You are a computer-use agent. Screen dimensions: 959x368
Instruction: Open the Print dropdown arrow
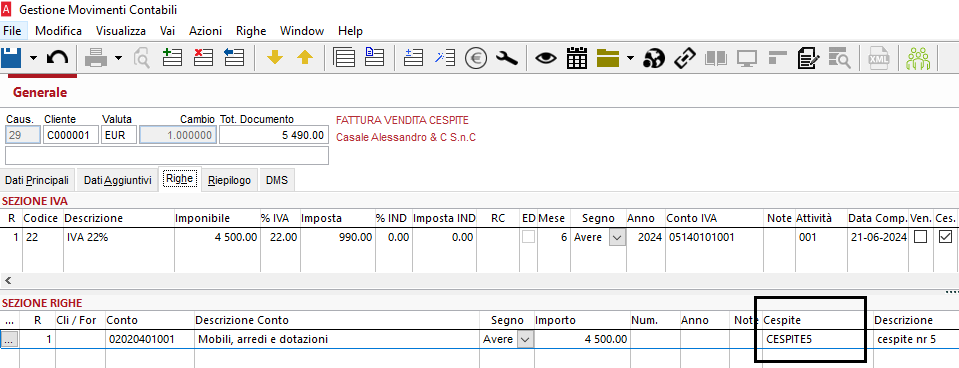(118, 58)
